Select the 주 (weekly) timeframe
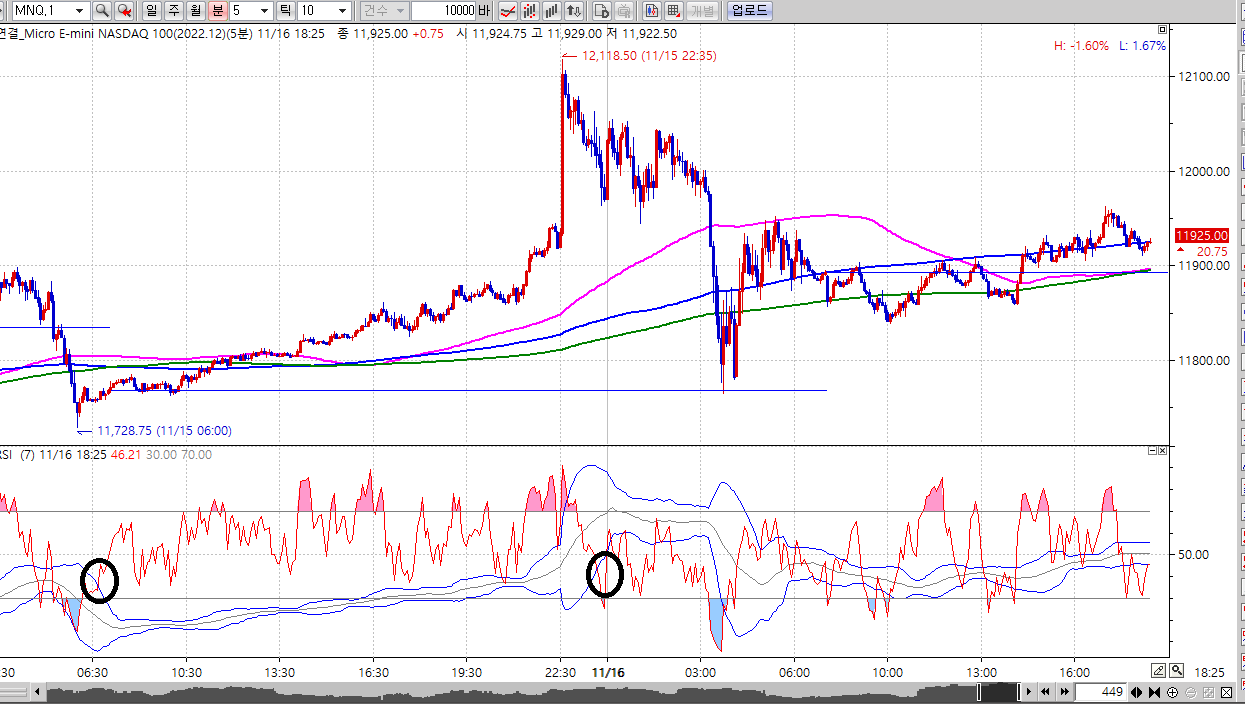Viewport: 1245px width, 704px height. click(x=172, y=11)
